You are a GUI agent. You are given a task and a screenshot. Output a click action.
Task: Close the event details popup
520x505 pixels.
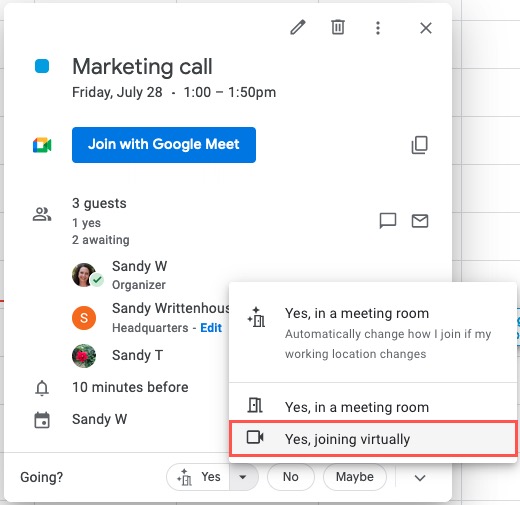pyautogui.click(x=426, y=28)
